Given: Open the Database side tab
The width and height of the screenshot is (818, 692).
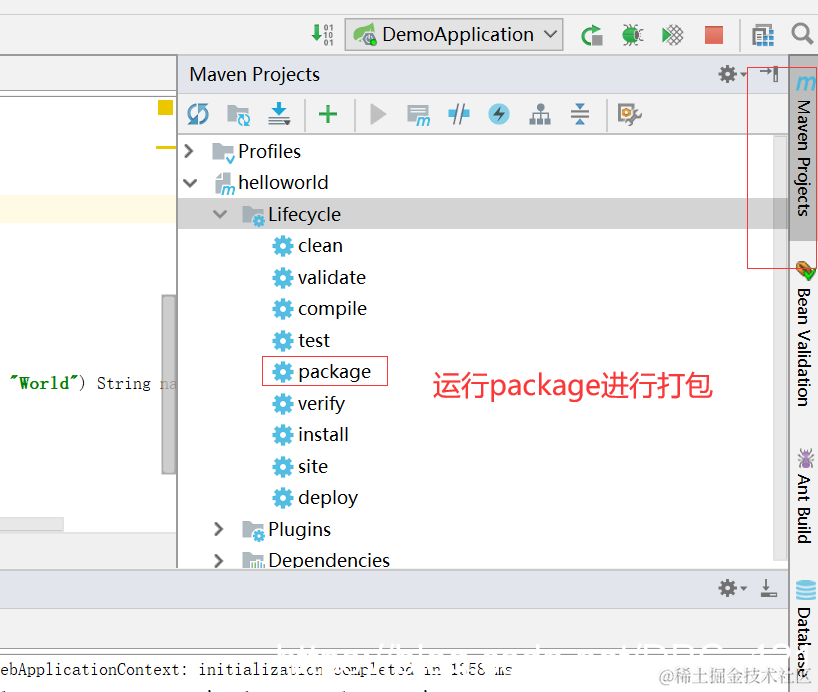Looking at the screenshot, I should pyautogui.click(x=804, y=631).
